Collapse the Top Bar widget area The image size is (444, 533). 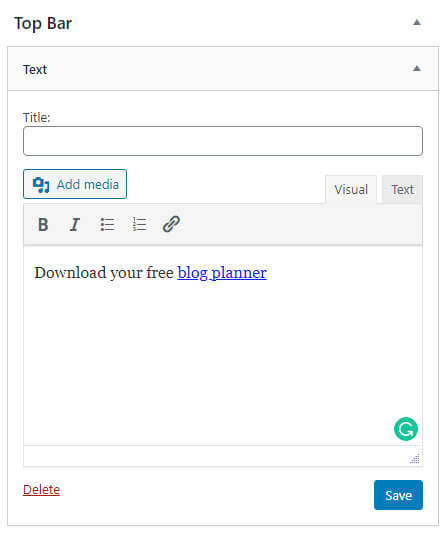(417, 23)
